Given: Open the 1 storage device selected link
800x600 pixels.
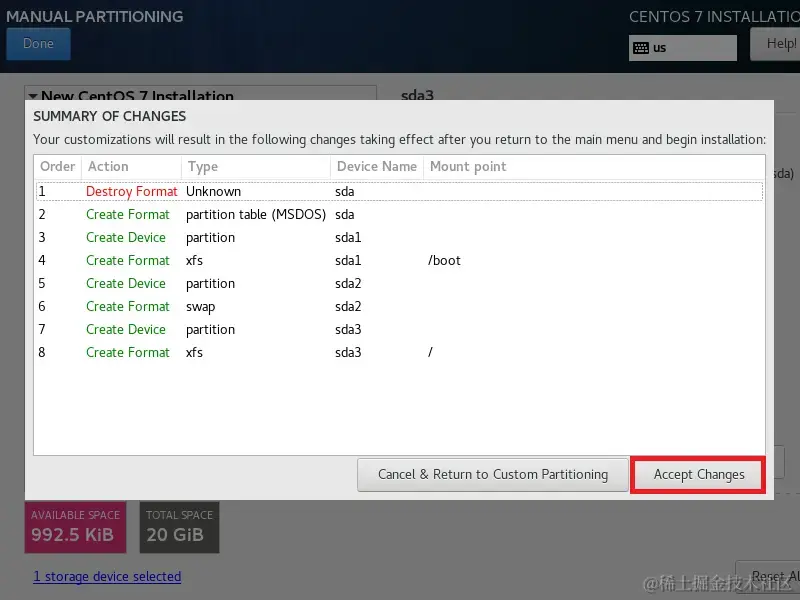Looking at the screenshot, I should click(x=107, y=577).
